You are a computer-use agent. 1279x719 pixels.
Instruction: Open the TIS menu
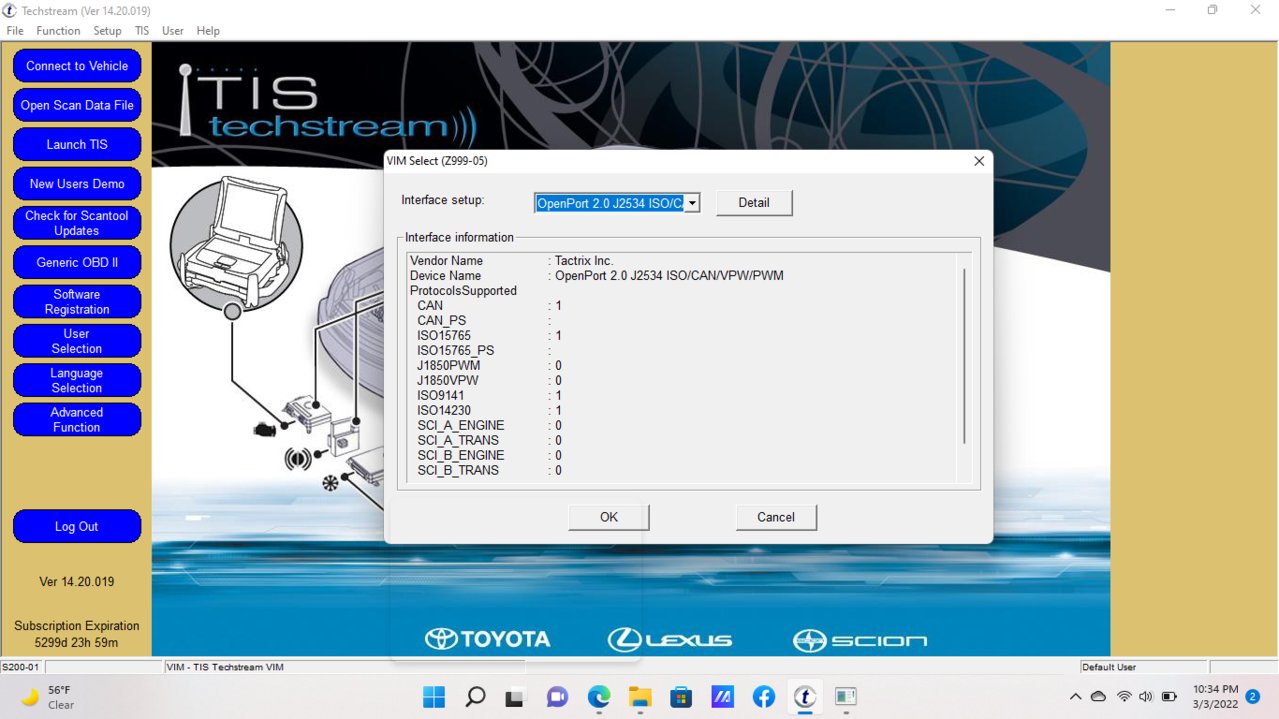tap(142, 31)
